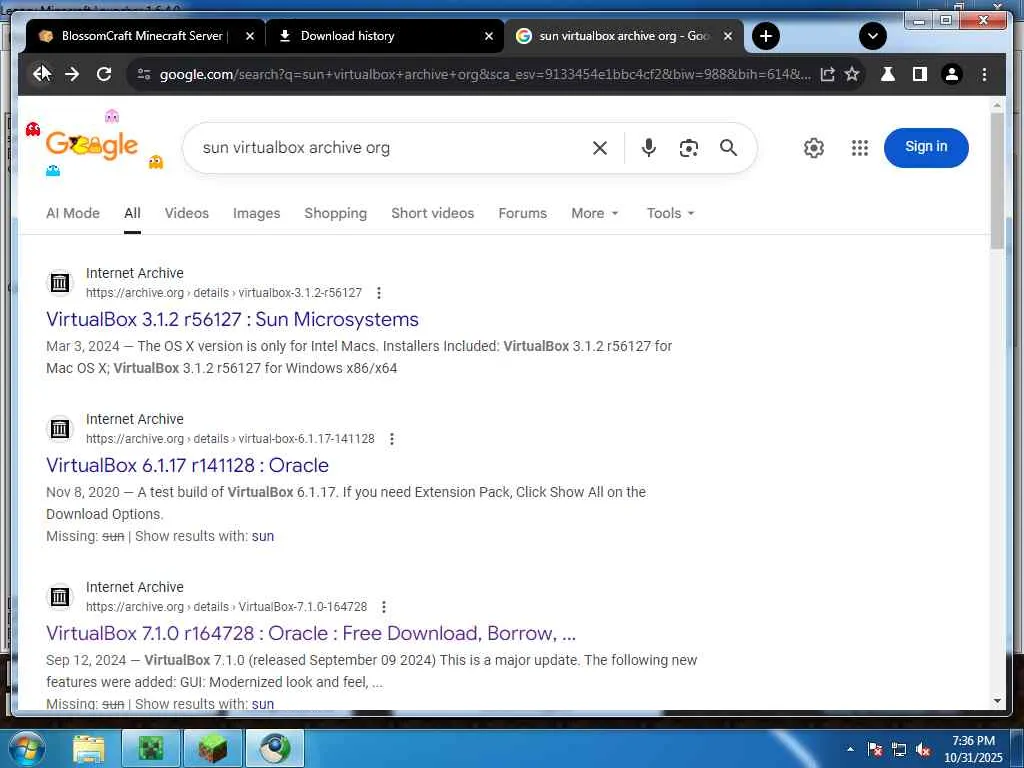Switch to Images results
Image resolution: width=1024 pixels, height=768 pixels.
pos(257,213)
